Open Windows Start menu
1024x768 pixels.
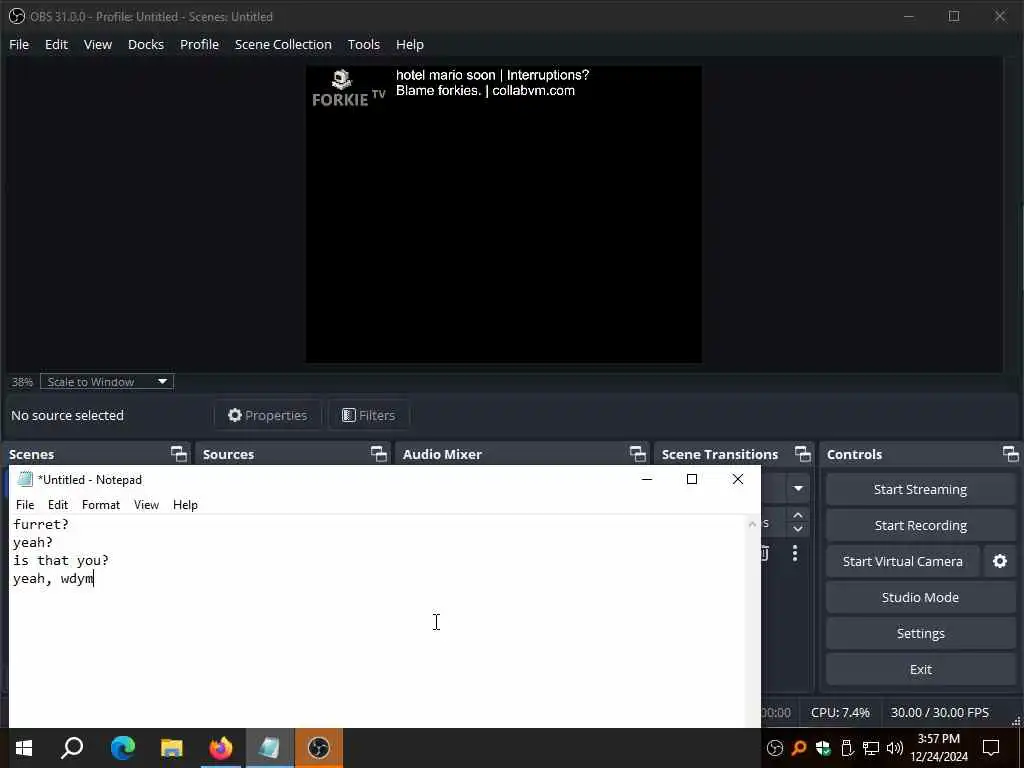pyautogui.click(x=24, y=748)
